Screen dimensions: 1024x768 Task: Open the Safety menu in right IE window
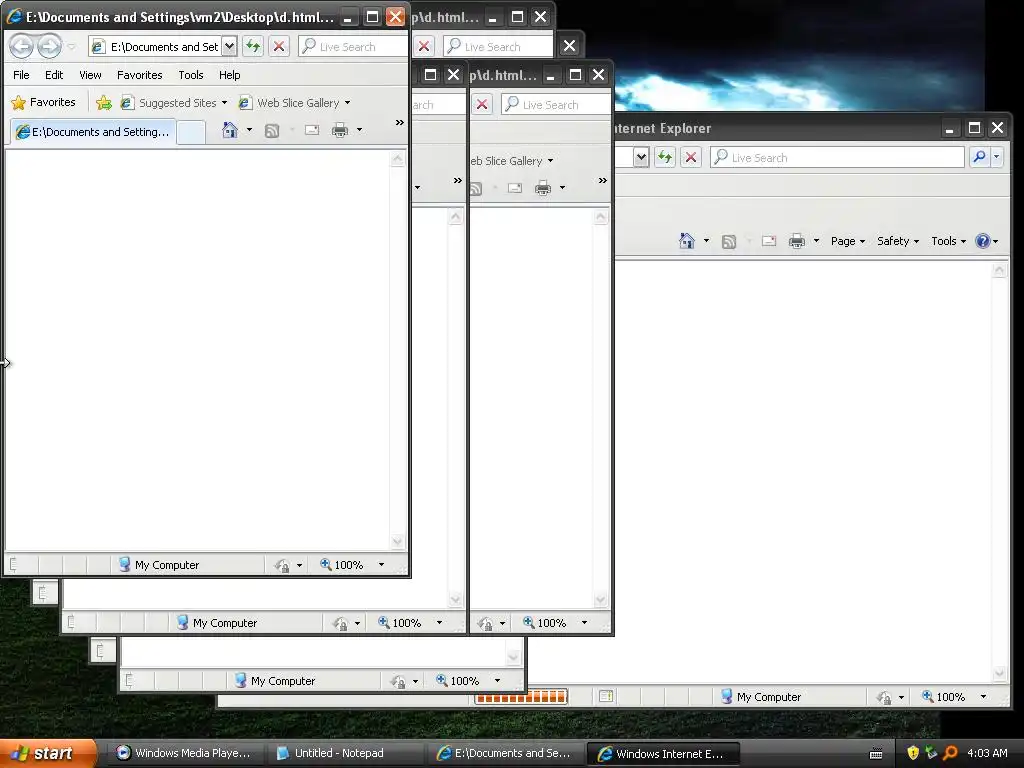tap(898, 241)
